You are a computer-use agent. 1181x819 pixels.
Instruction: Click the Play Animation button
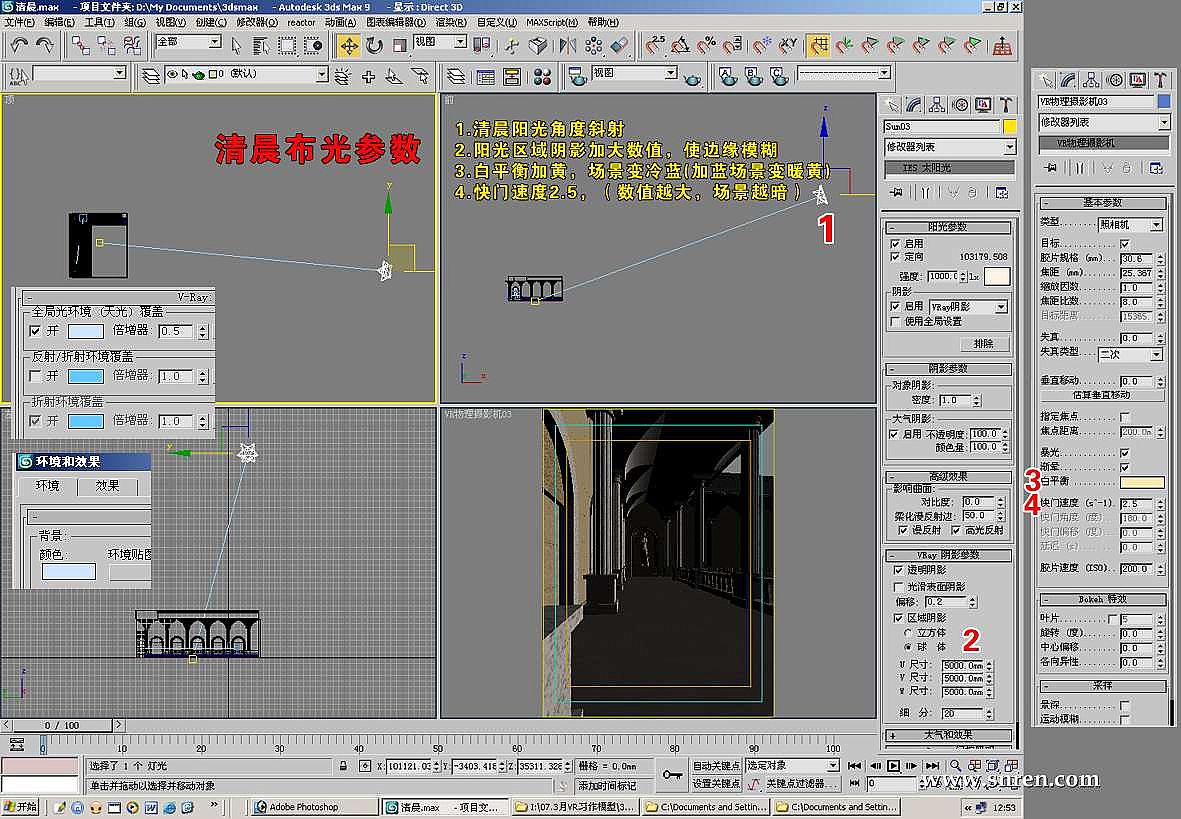coord(893,766)
